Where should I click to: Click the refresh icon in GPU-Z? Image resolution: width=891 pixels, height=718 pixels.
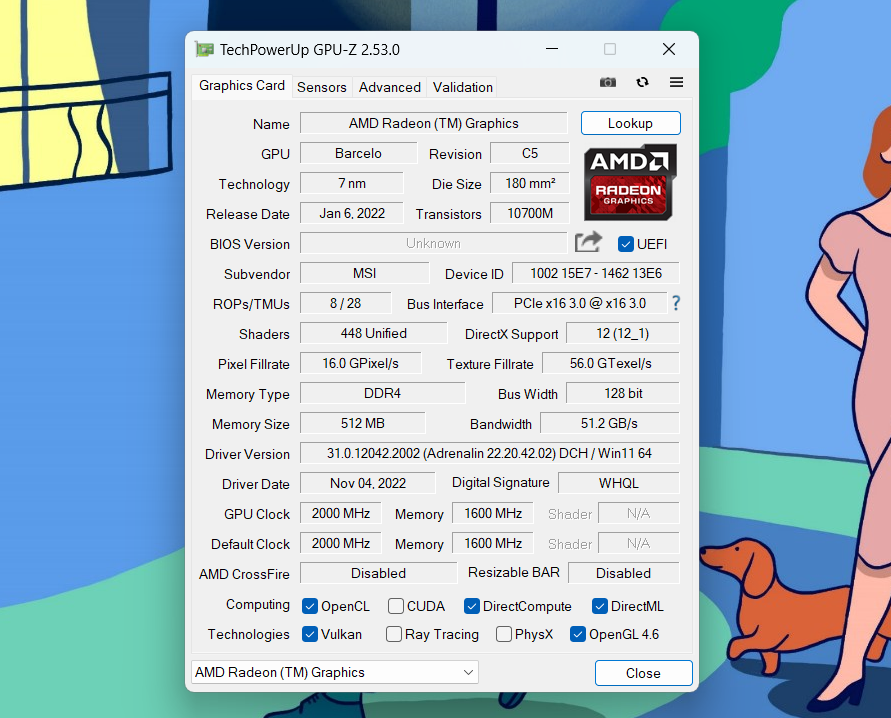(642, 82)
